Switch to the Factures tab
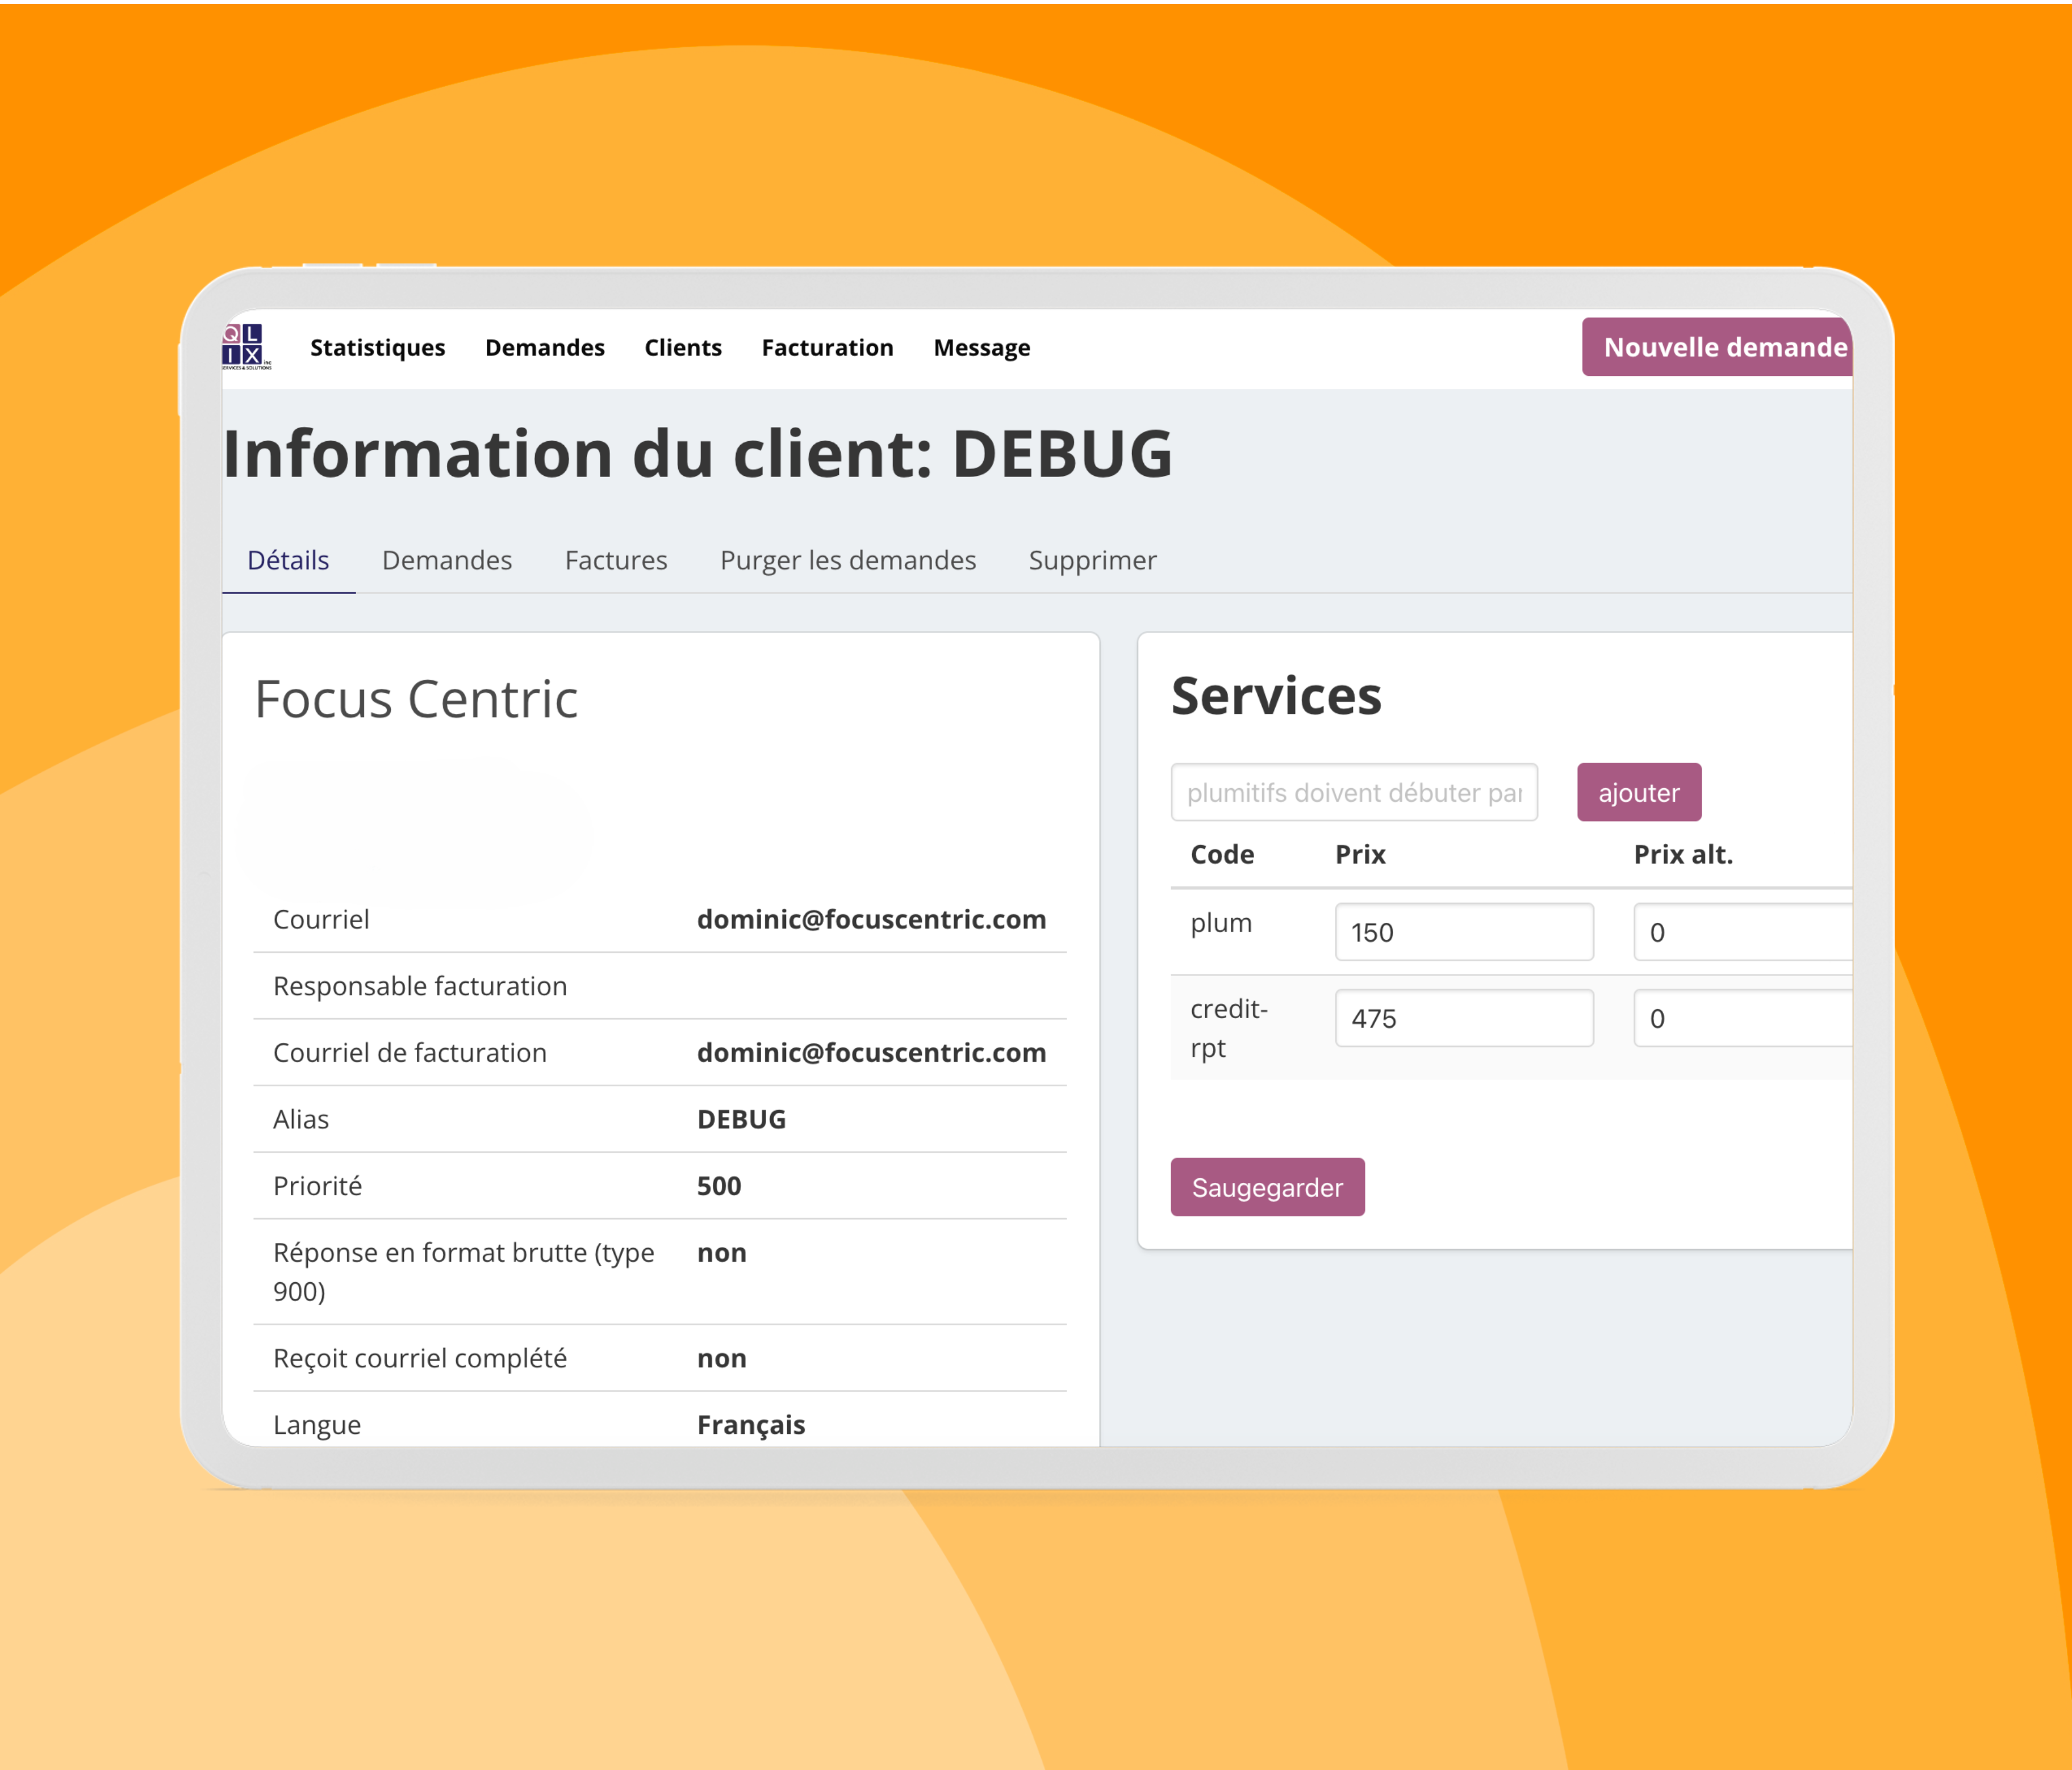This screenshot has width=2072, height=1770. click(615, 560)
